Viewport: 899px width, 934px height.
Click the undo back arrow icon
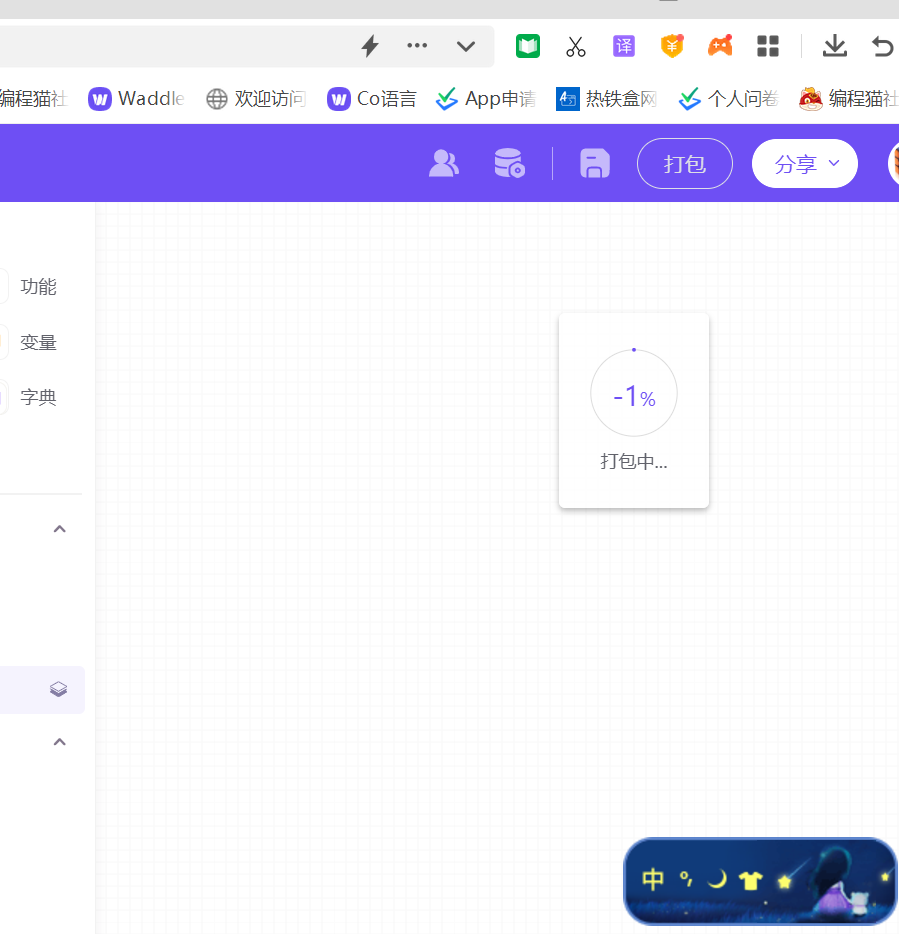pos(882,46)
